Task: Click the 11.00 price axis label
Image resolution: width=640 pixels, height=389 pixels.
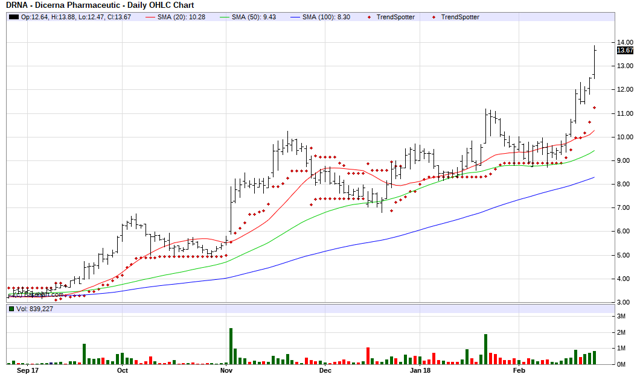Action: pos(625,113)
